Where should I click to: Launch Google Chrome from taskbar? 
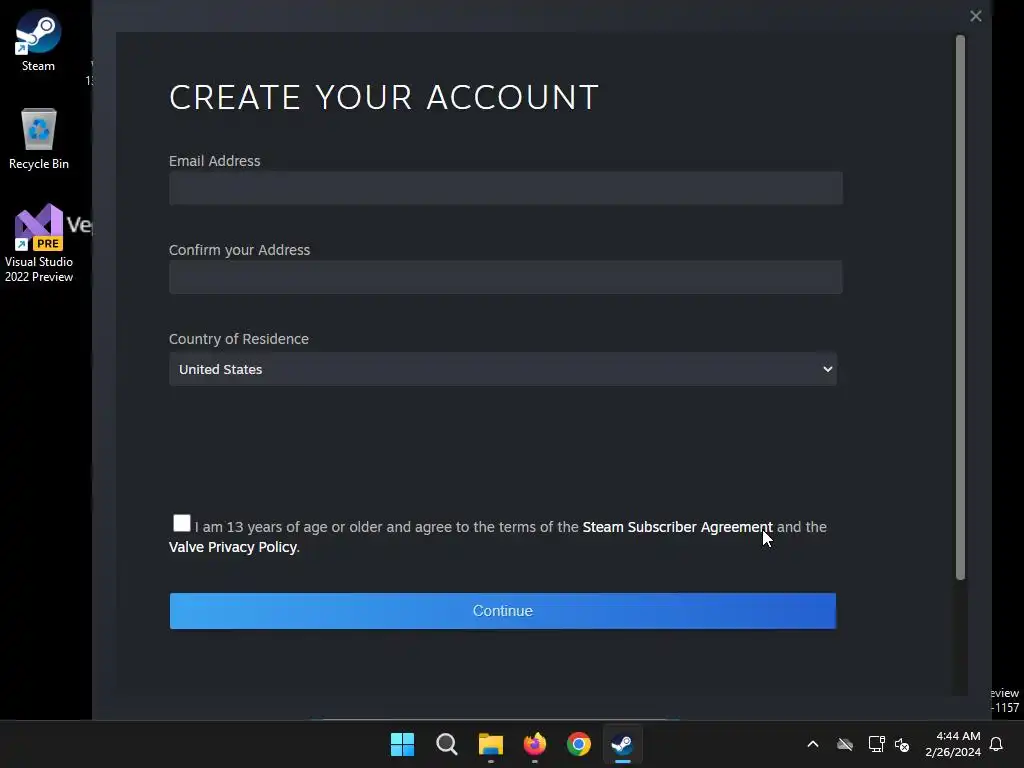pos(579,744)
